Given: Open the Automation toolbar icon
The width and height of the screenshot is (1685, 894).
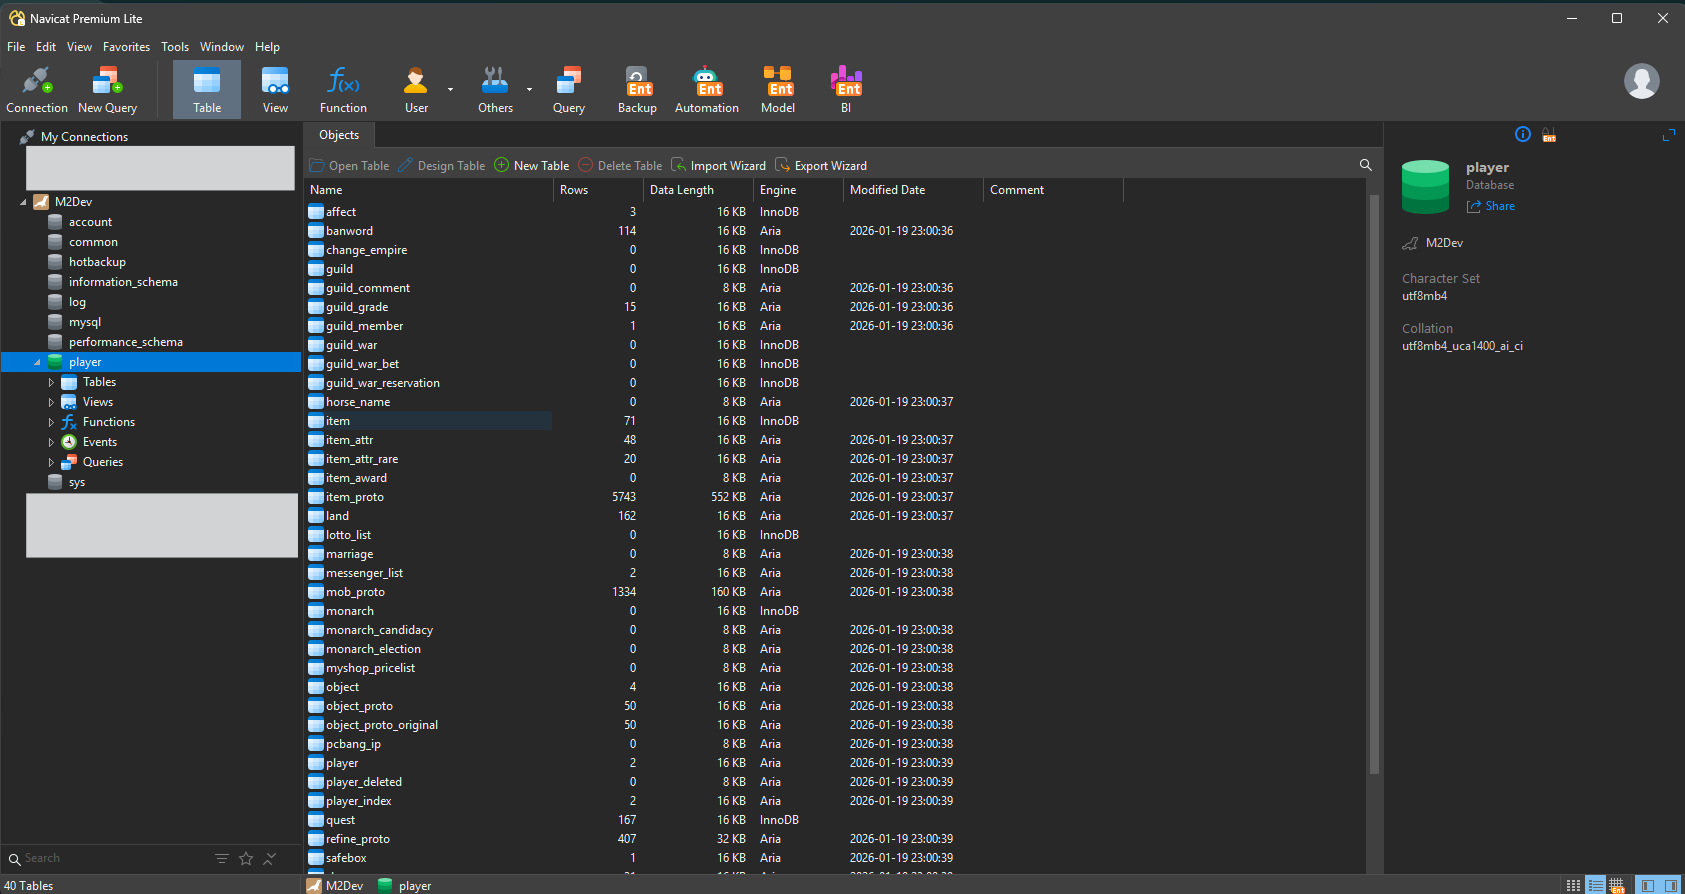Looking at the screenshot, I should (706, 89).
